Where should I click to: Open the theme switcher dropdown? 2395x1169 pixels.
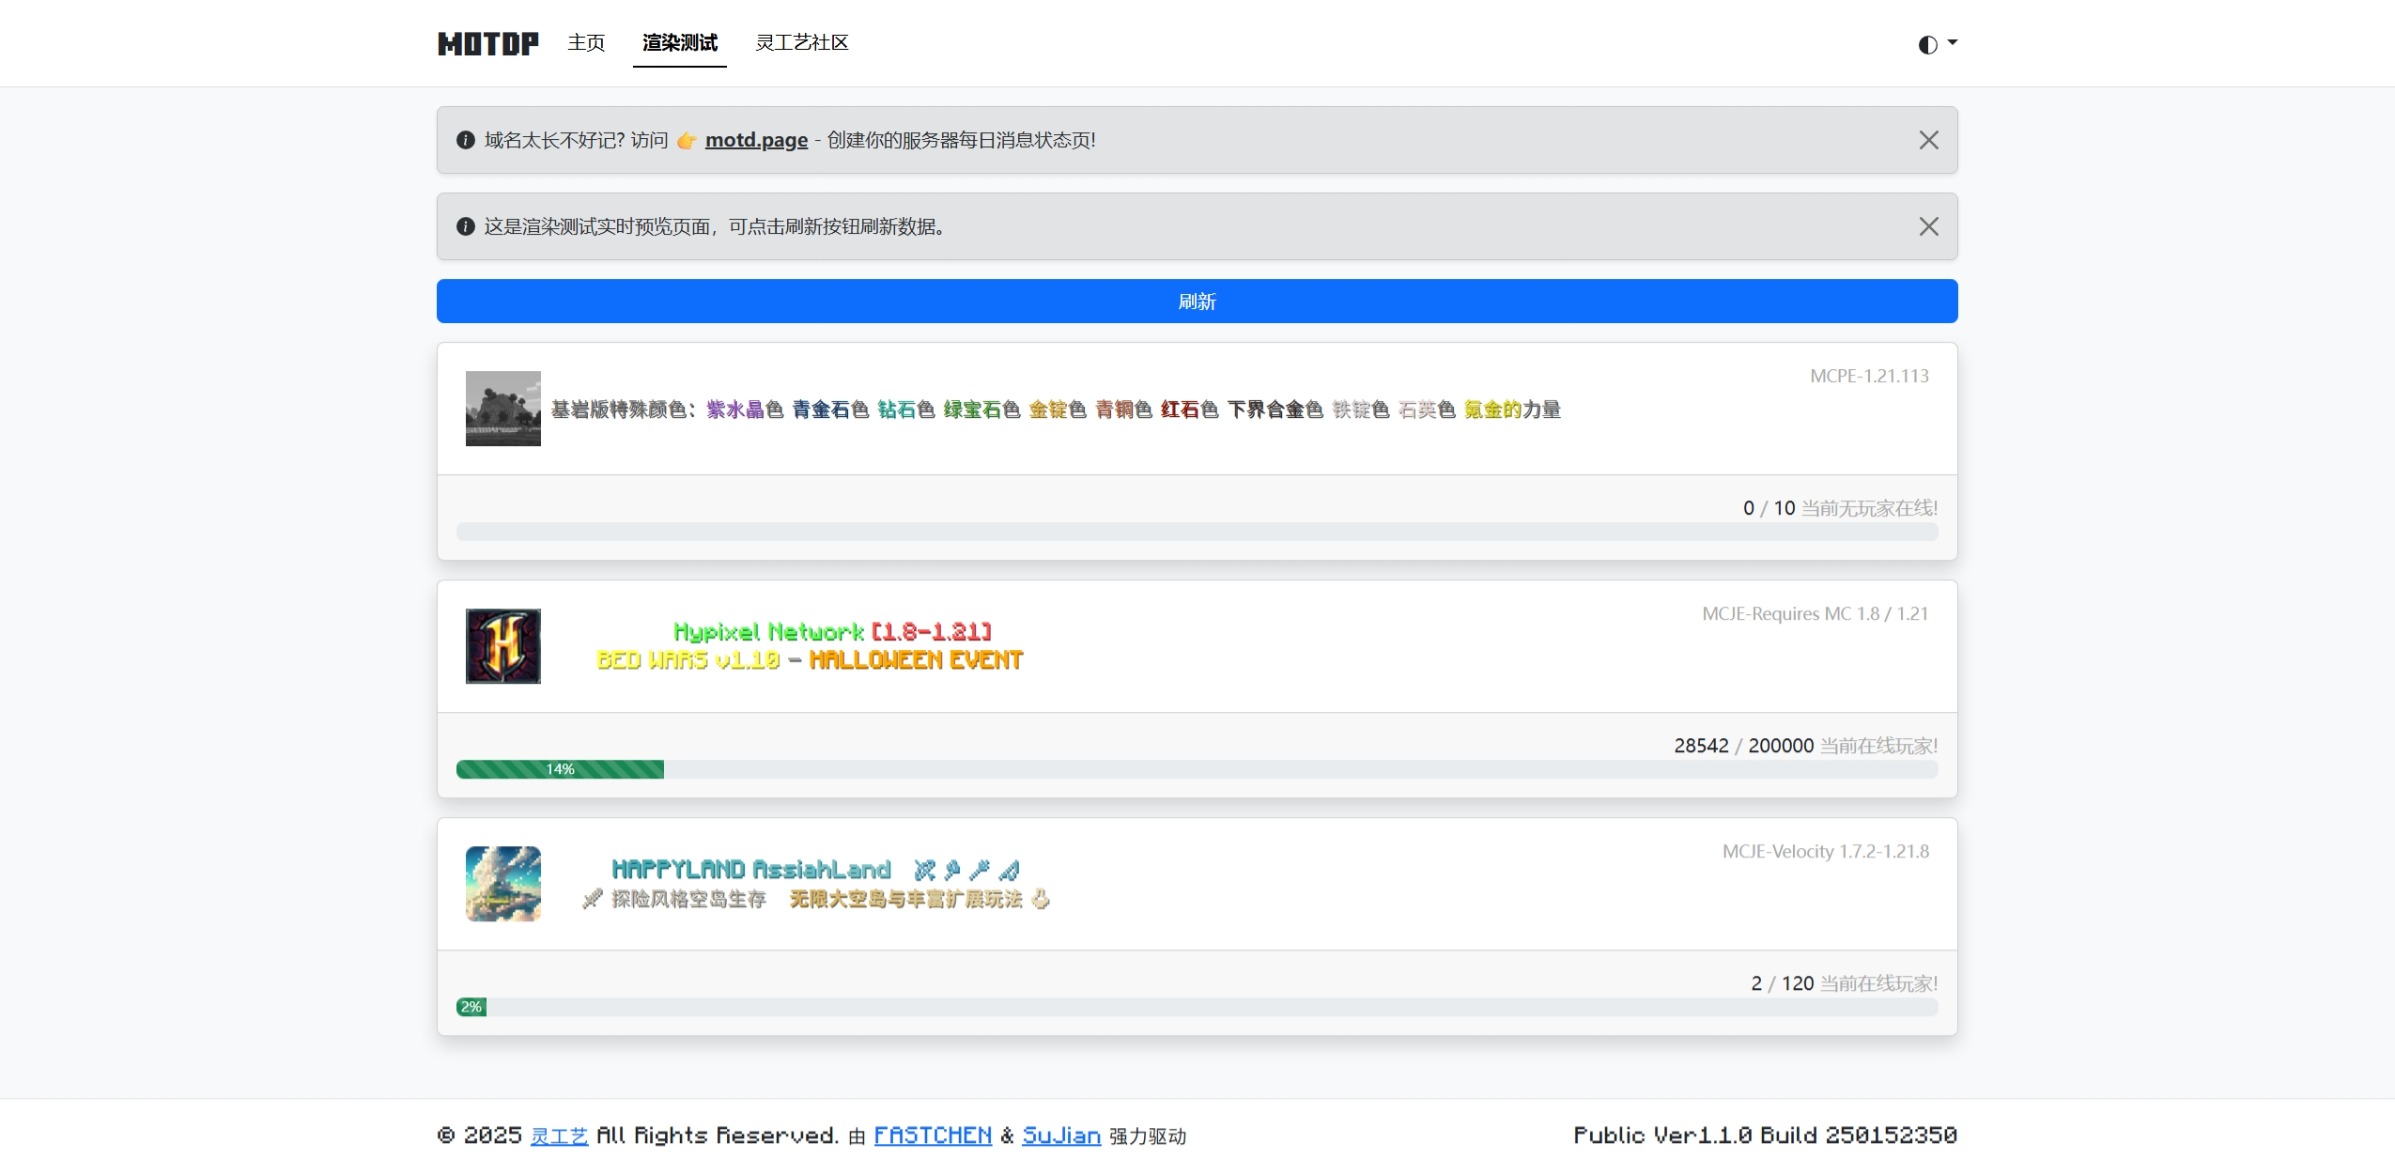(x=1936, y=44)
